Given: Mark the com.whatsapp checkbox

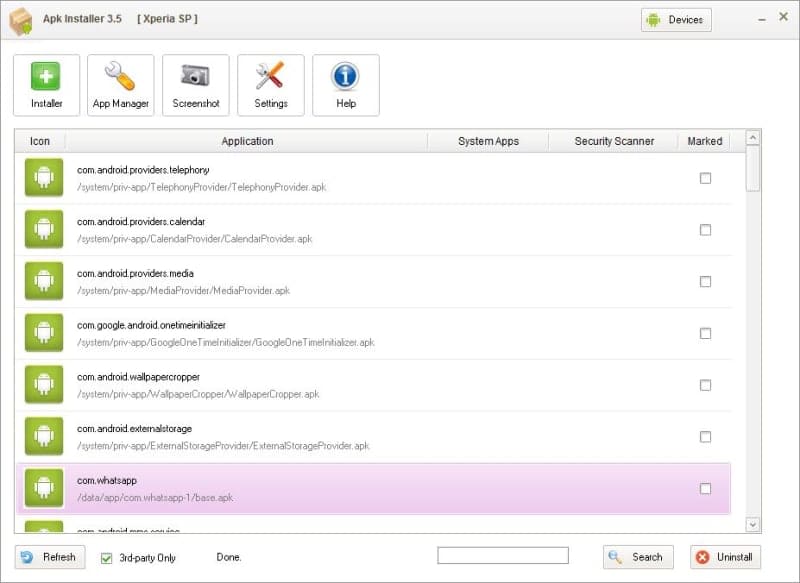Looking at the screenshot, I should pos(705,489).
